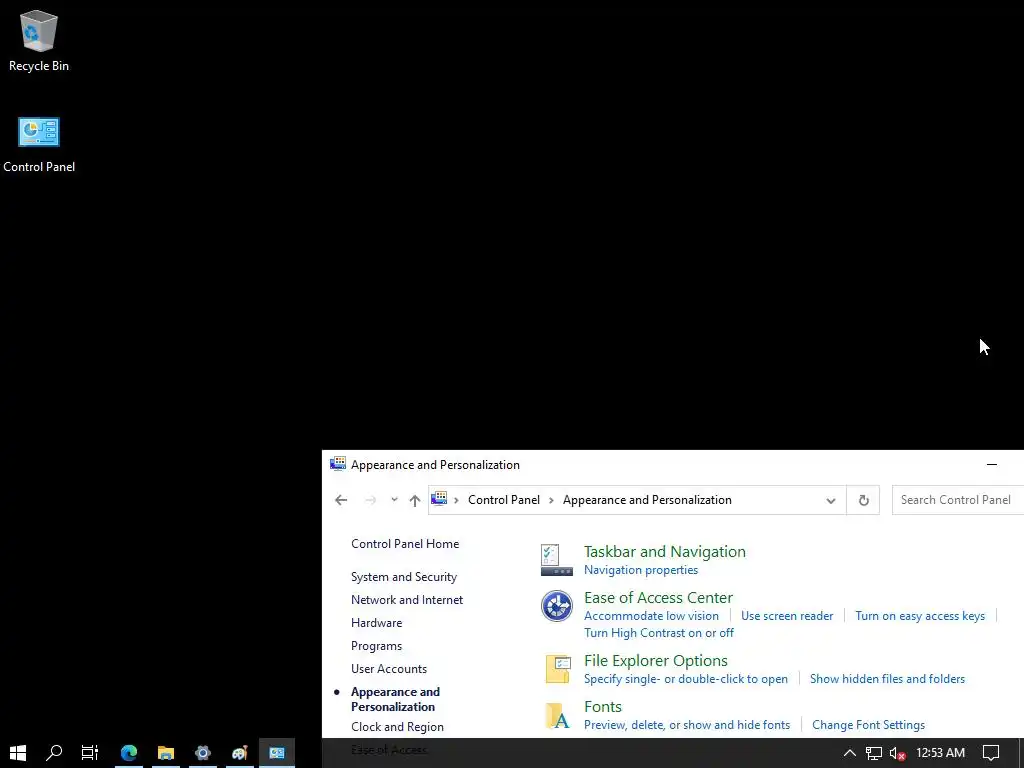The height and width of the screenshot is (768, 1024).
Task: Click Turn on easy access keys
Action: [920, 616]
